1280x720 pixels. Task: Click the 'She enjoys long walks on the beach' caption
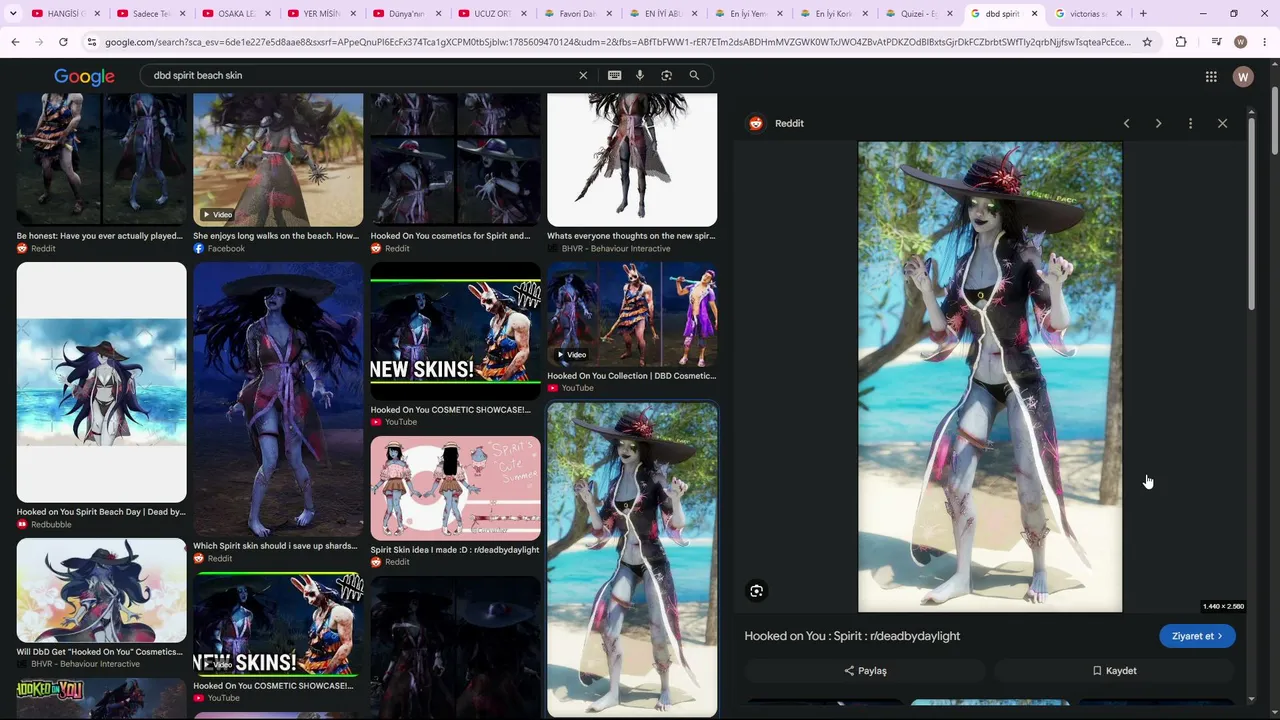[276, 236]
